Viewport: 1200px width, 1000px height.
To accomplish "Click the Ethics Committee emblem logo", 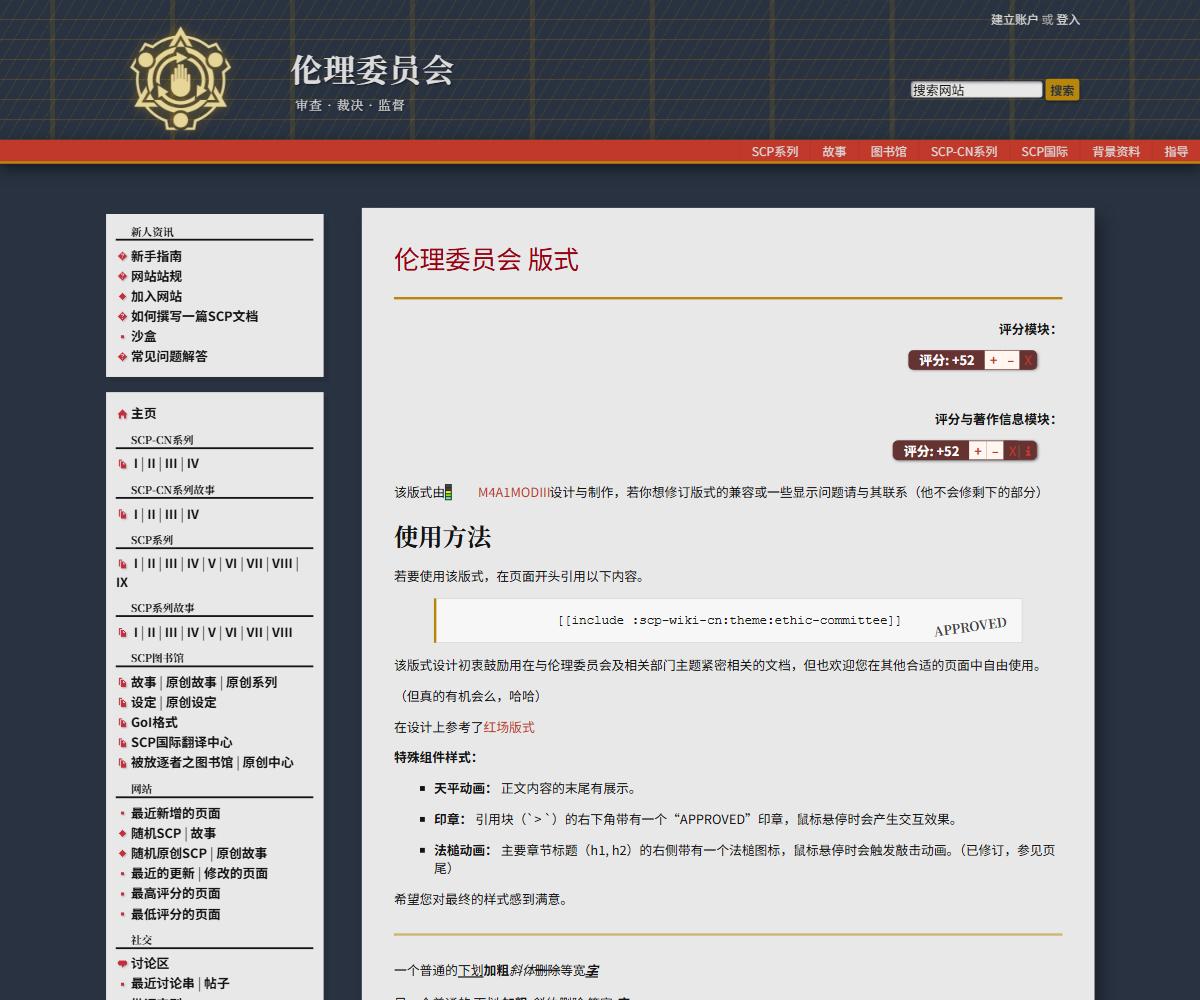I will pos(180,80).
